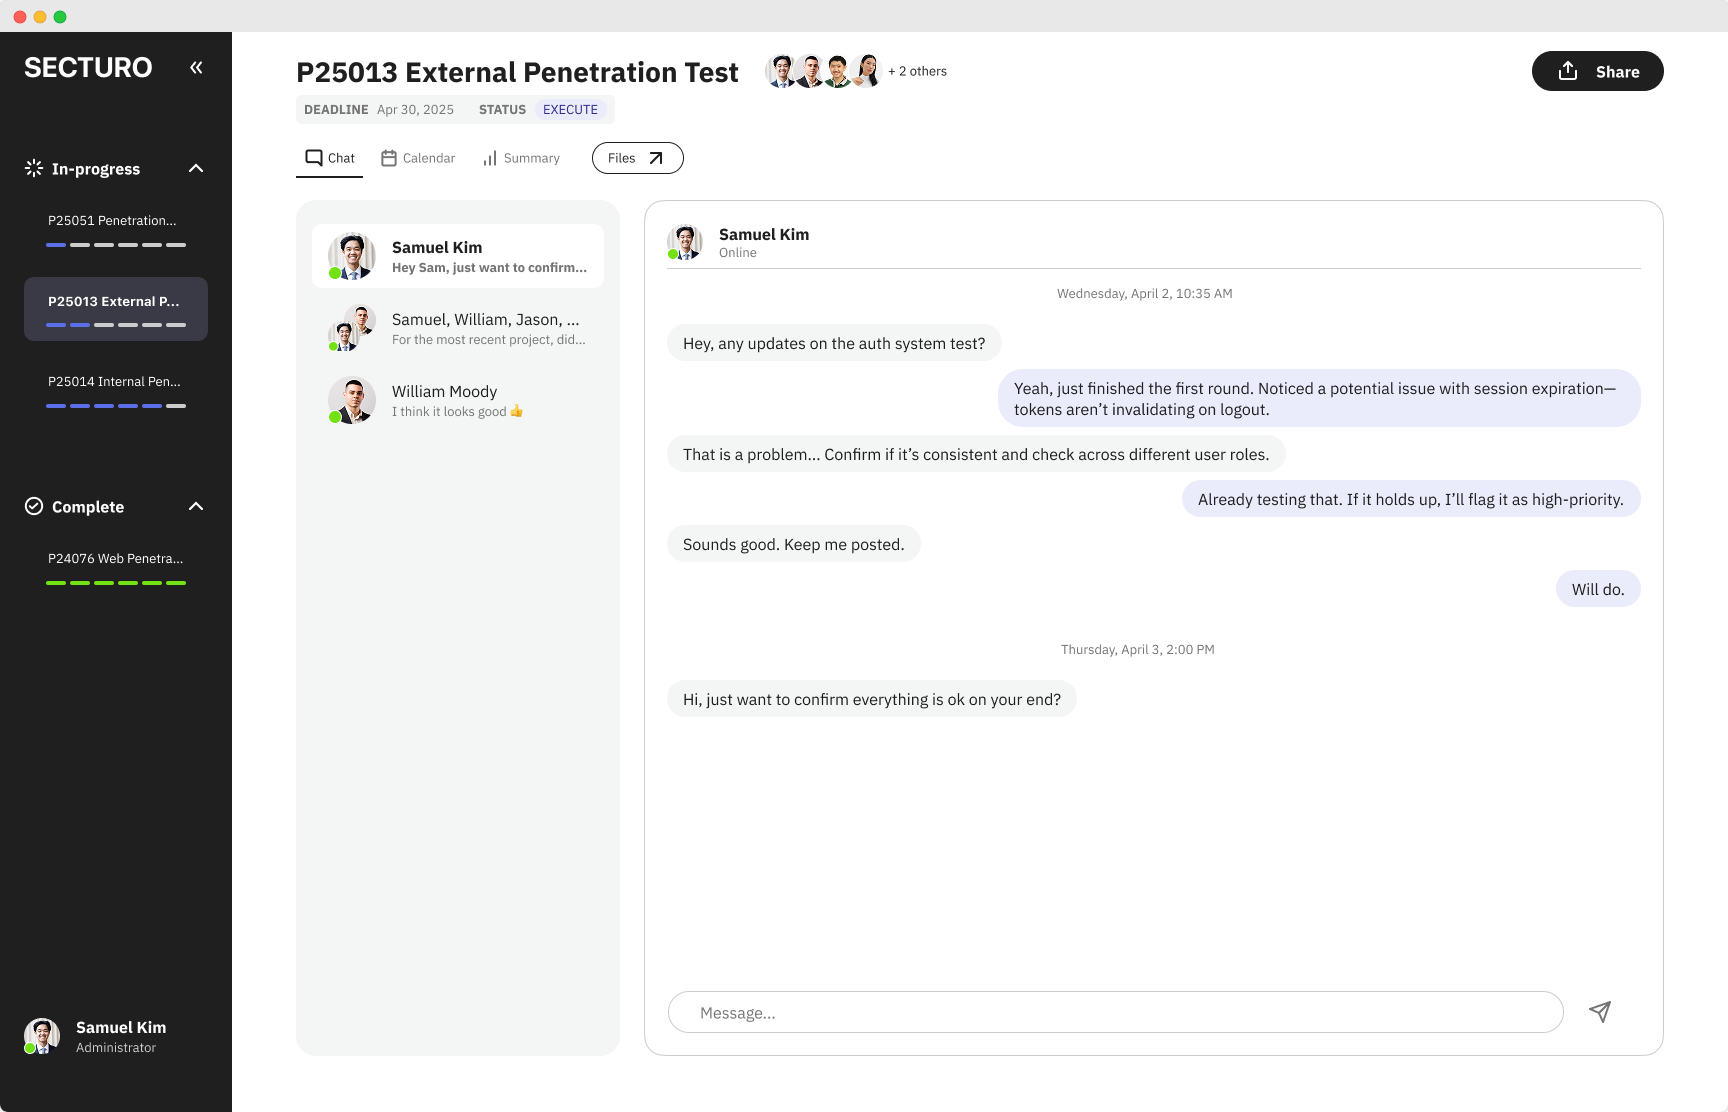Collapse the In-progress section chevron

pos(196,168)
